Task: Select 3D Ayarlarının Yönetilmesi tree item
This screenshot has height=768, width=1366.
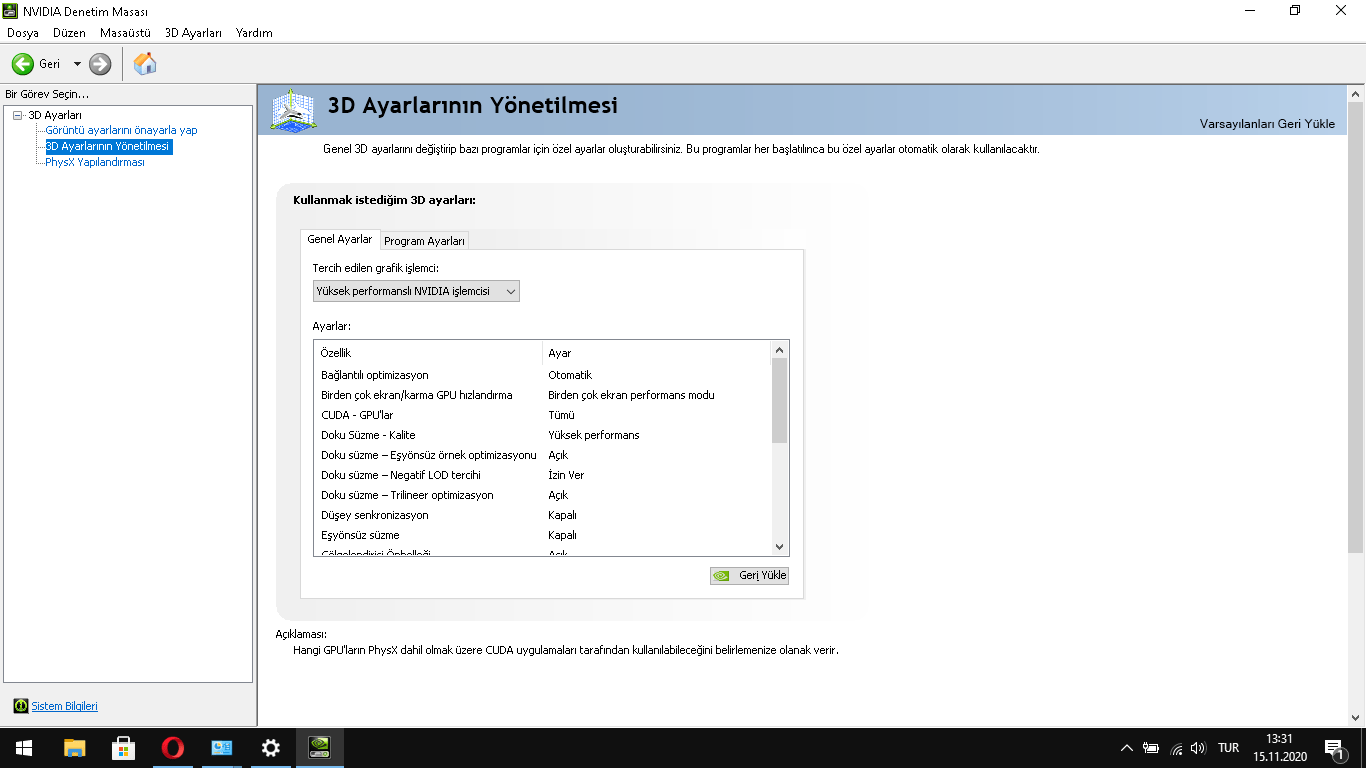Action: pyautogui.click(x=108, y=146)
